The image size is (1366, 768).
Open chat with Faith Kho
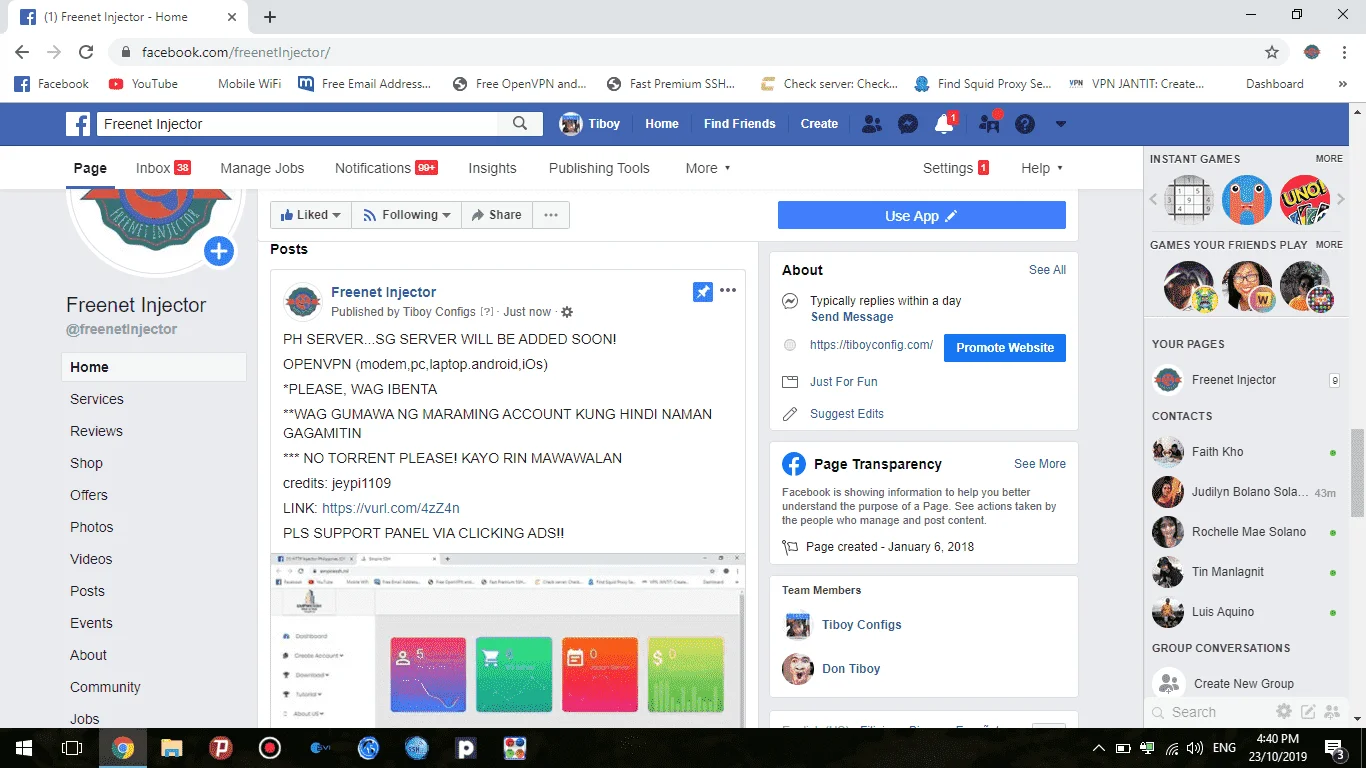point(1245,452)
